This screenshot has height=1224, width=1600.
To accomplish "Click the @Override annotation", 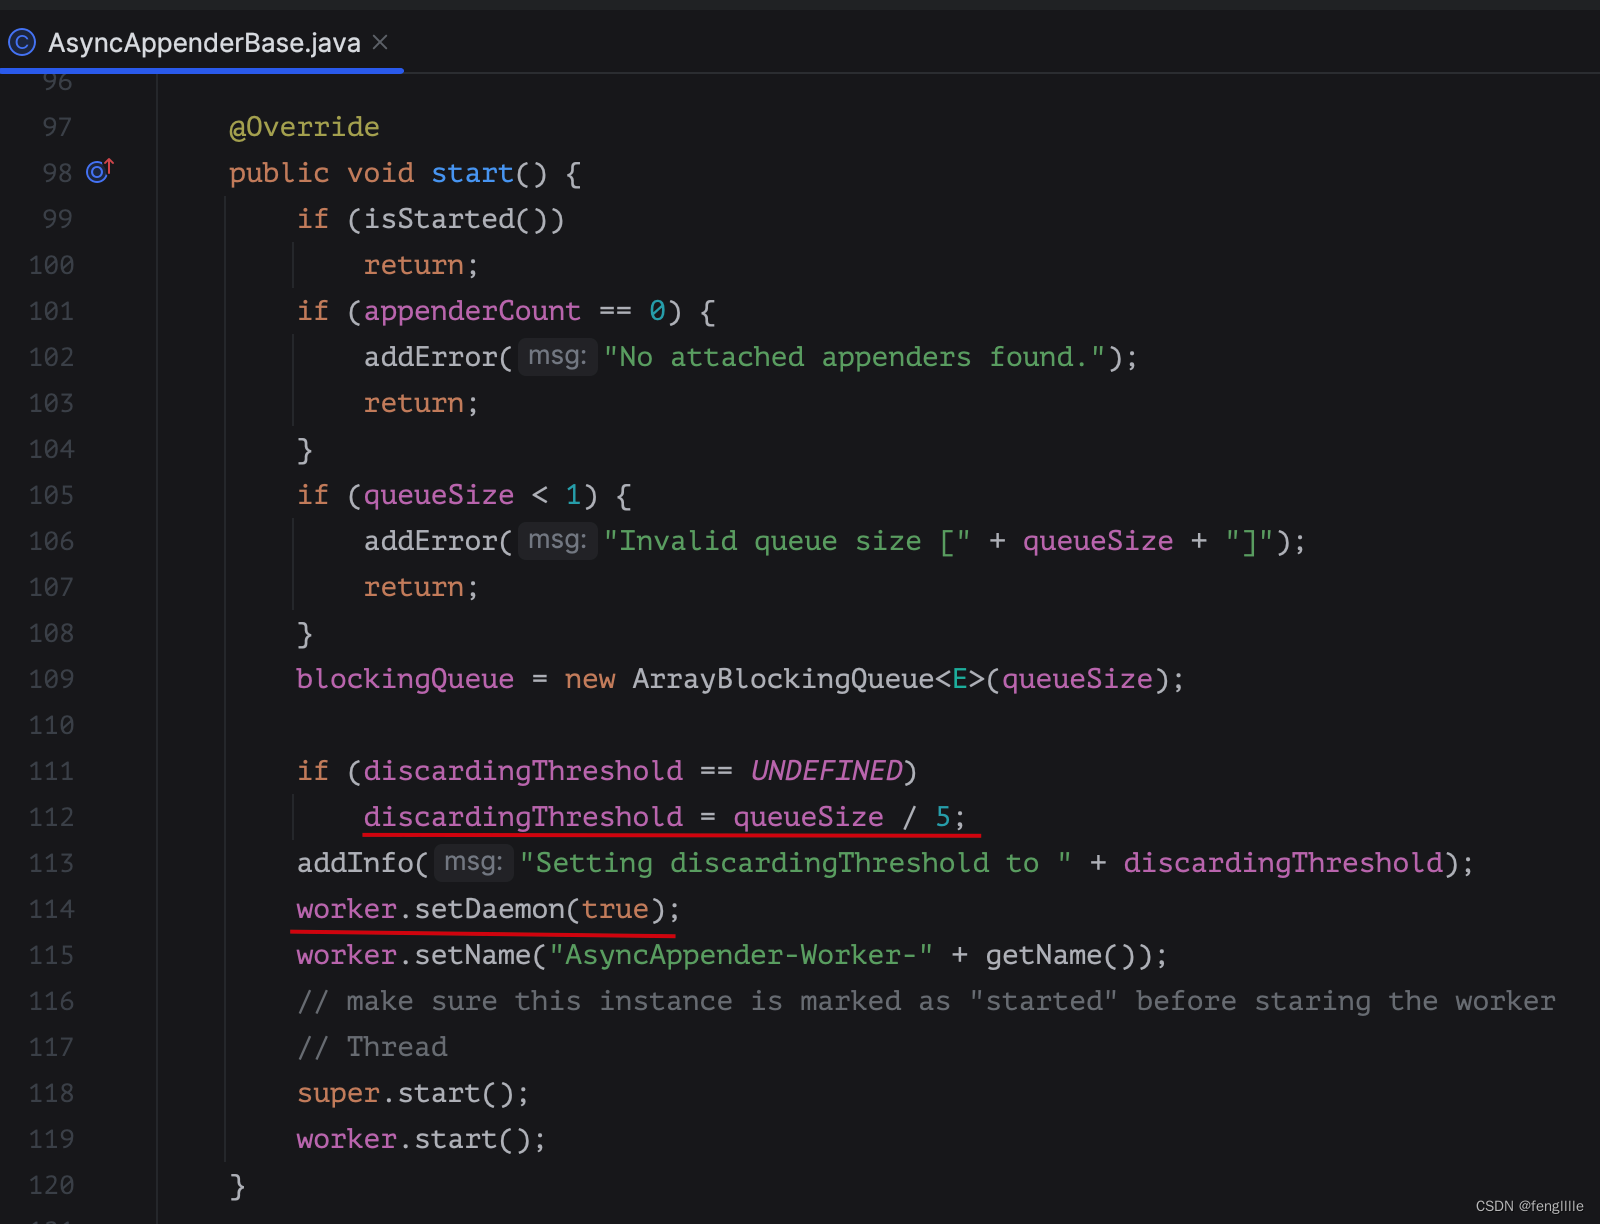I will click(304, 127).
